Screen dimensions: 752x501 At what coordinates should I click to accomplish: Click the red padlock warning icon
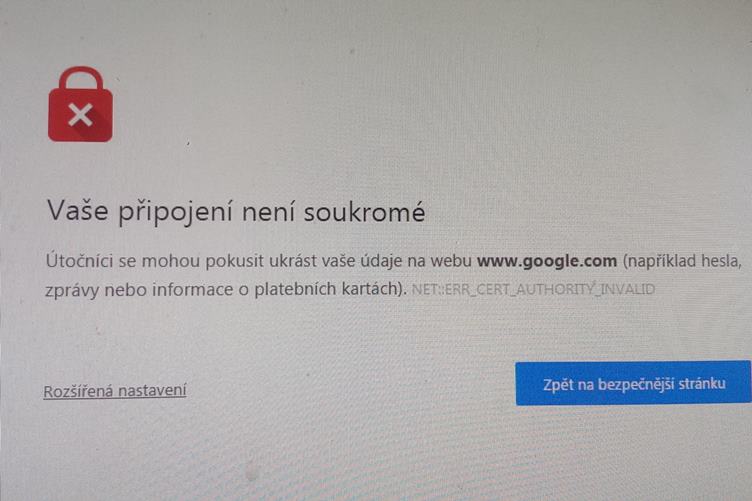pos(81,104)
